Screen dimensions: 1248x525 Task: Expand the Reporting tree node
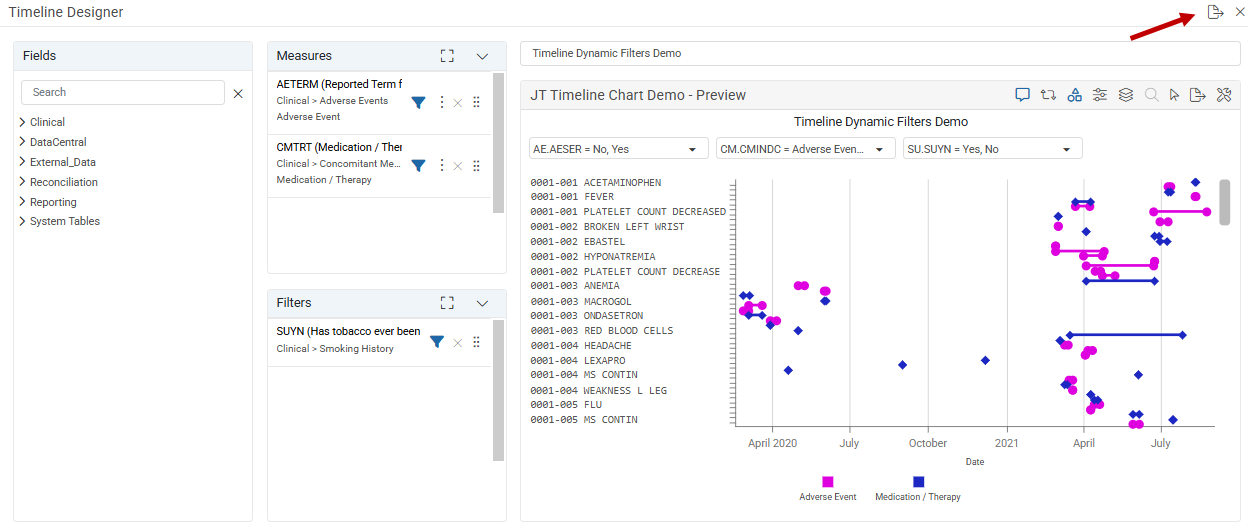(x=23, y=202)
